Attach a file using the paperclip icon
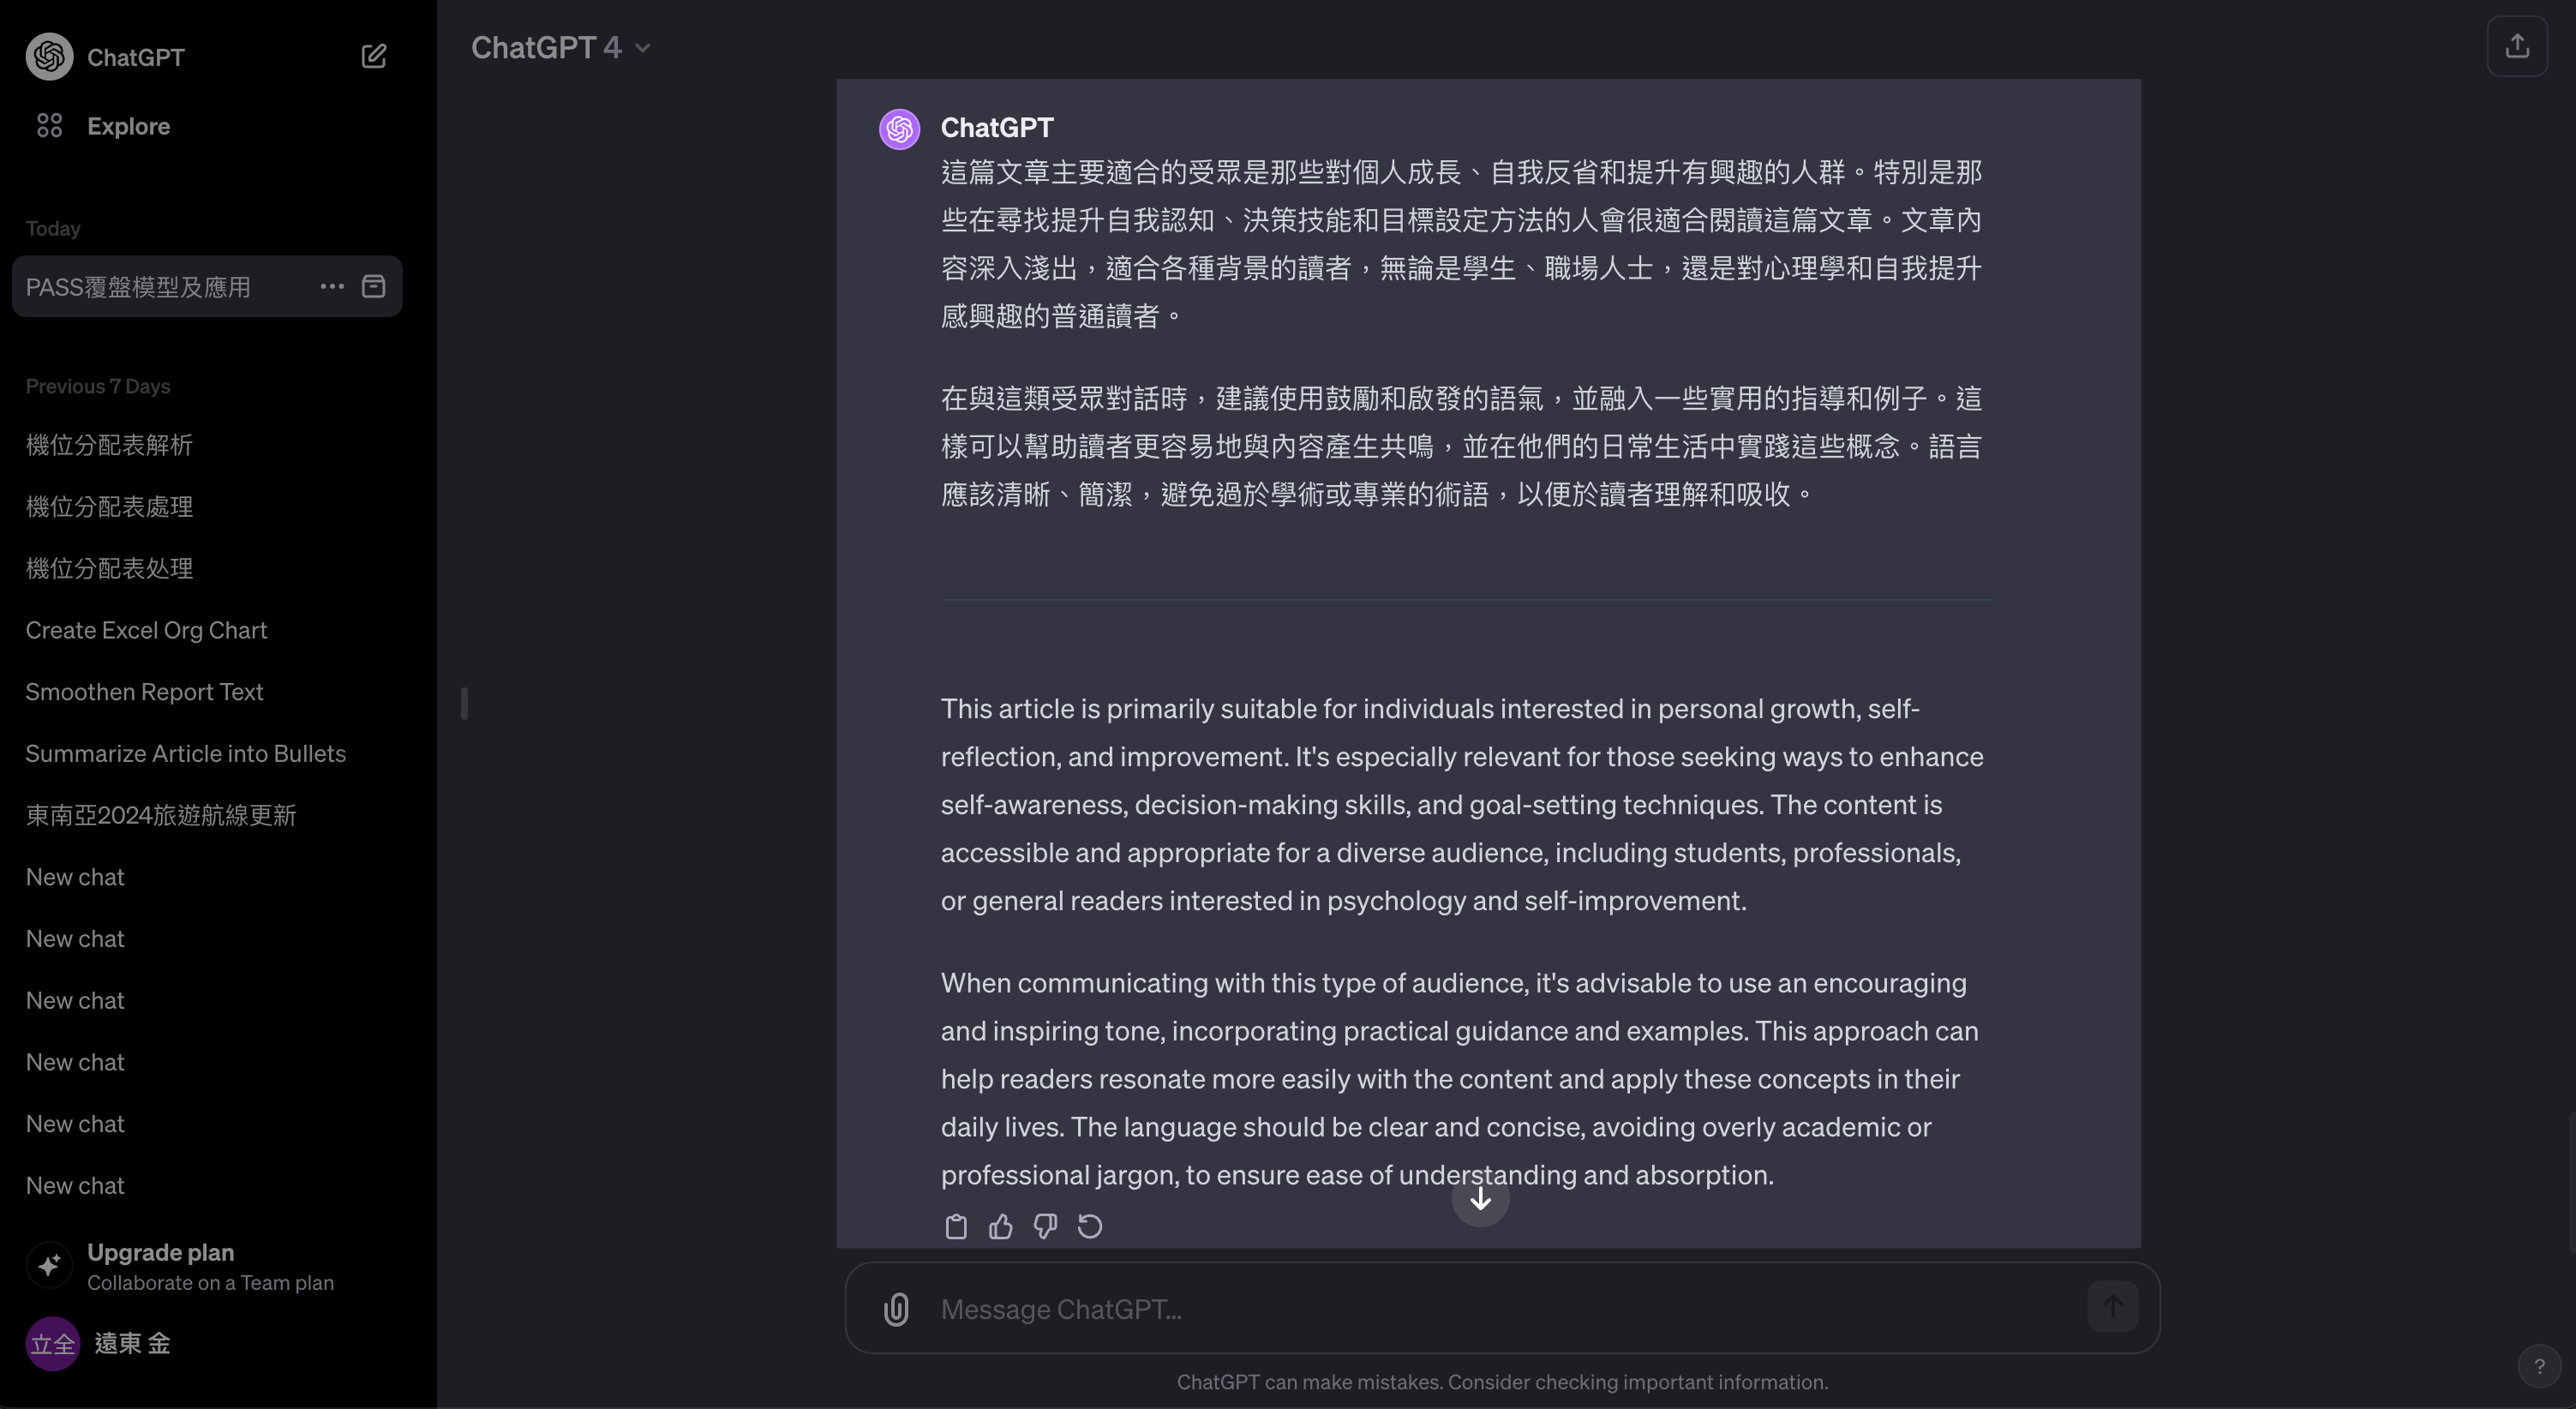The height and width of the screenshot is (1409, 2576). pyautogui.click(x=896, y=1309)
